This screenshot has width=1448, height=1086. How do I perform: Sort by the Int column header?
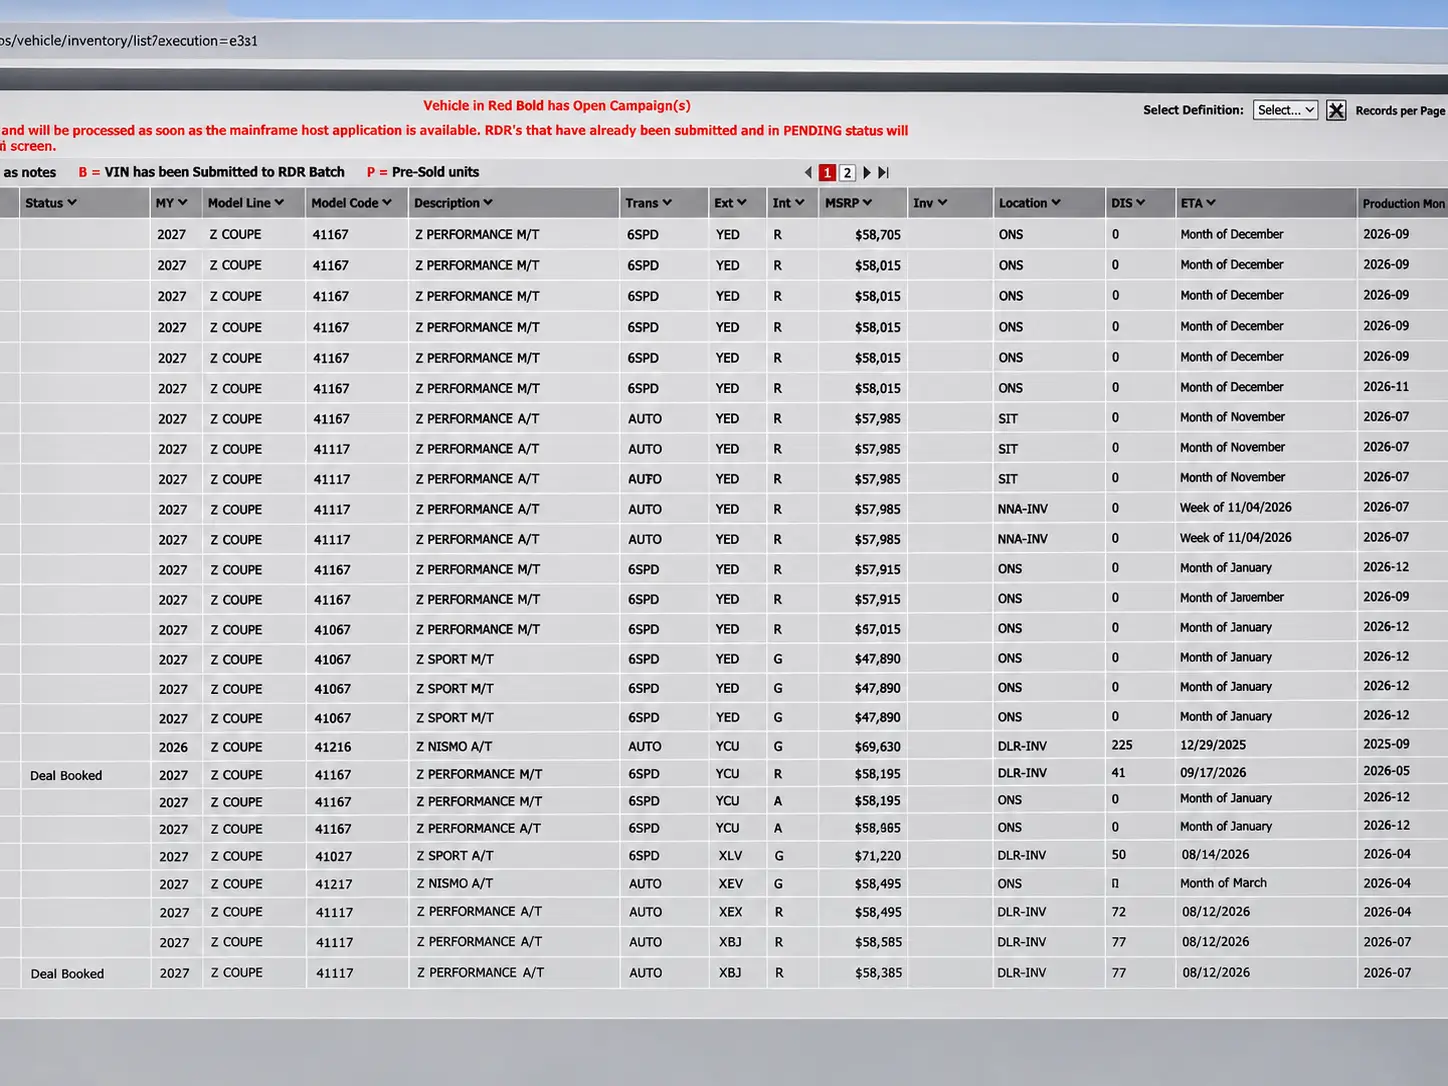pyautogui.click(x=788, y=203)
